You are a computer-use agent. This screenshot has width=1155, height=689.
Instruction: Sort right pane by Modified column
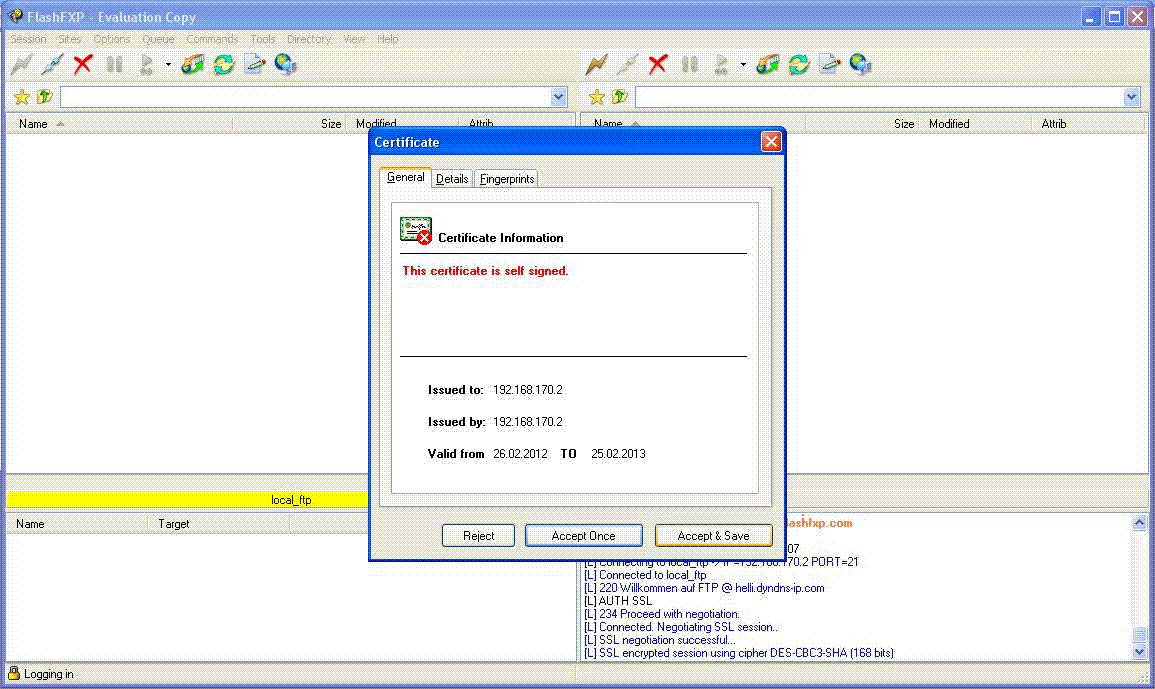click(949, 124)
